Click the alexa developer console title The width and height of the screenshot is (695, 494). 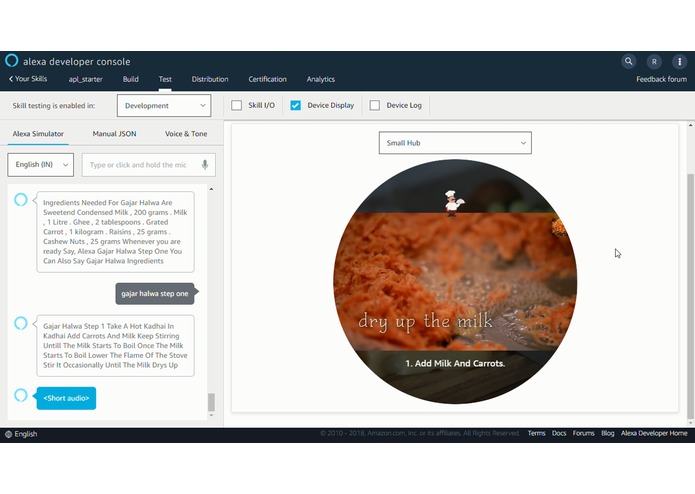pyautogui.click(x=77, y=62)
